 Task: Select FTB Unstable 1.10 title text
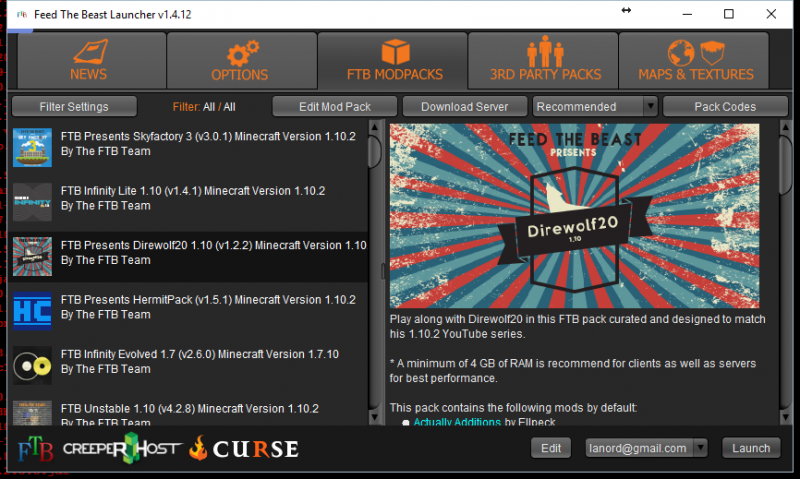click(x=190, y=409)
